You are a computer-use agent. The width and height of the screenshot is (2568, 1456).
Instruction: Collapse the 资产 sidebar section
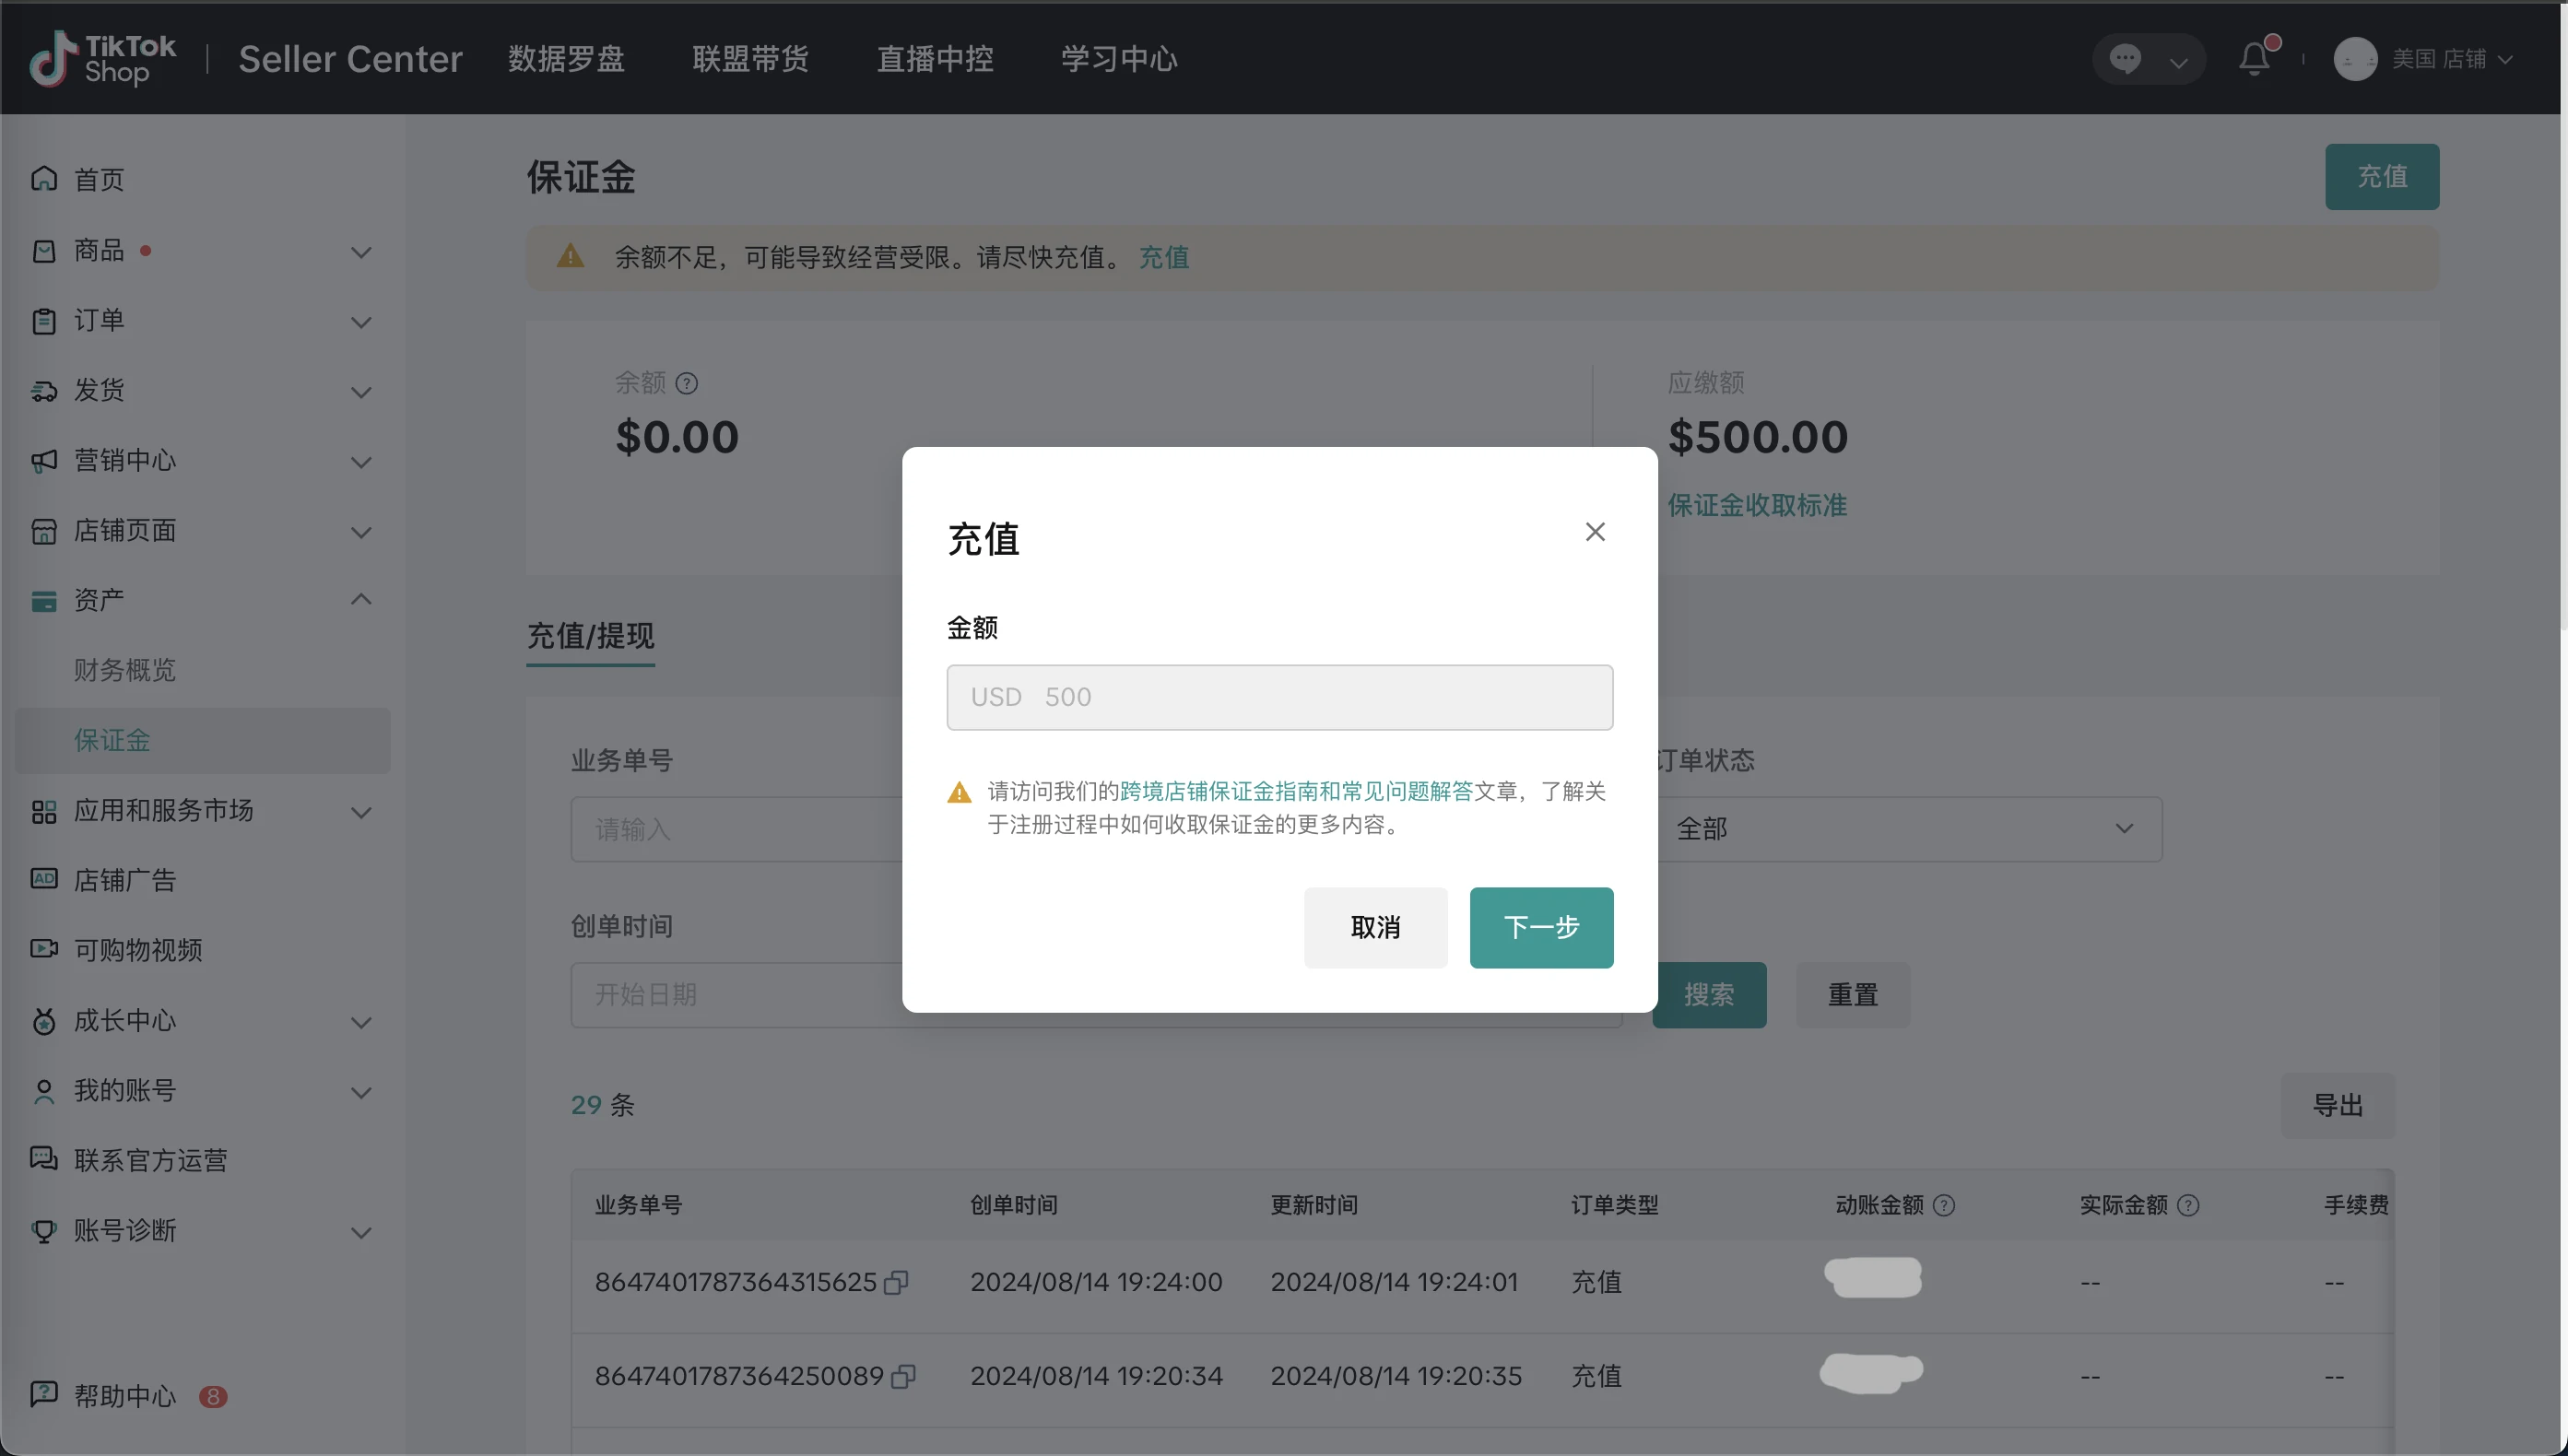tap(361, 599)
